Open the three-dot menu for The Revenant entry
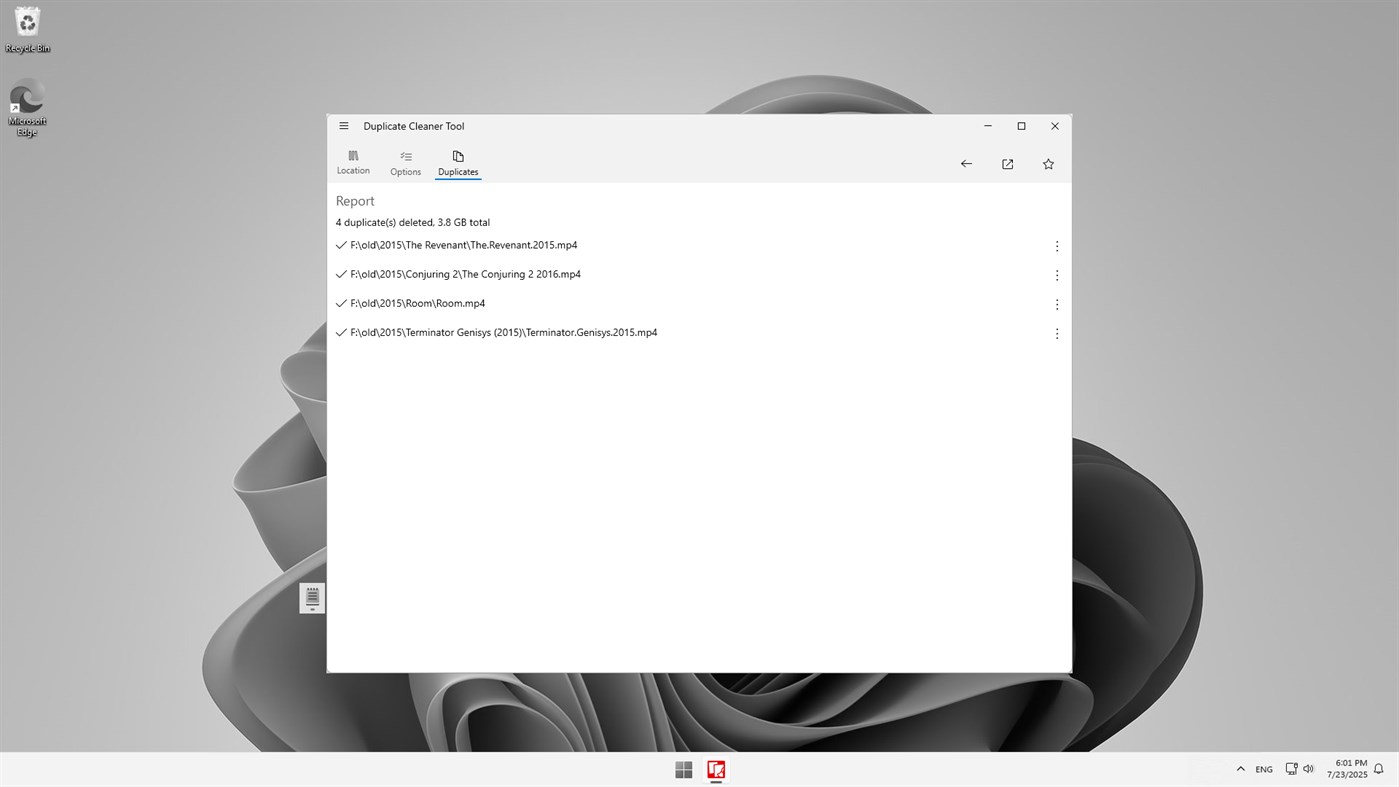 click(x=1056, y=245)
